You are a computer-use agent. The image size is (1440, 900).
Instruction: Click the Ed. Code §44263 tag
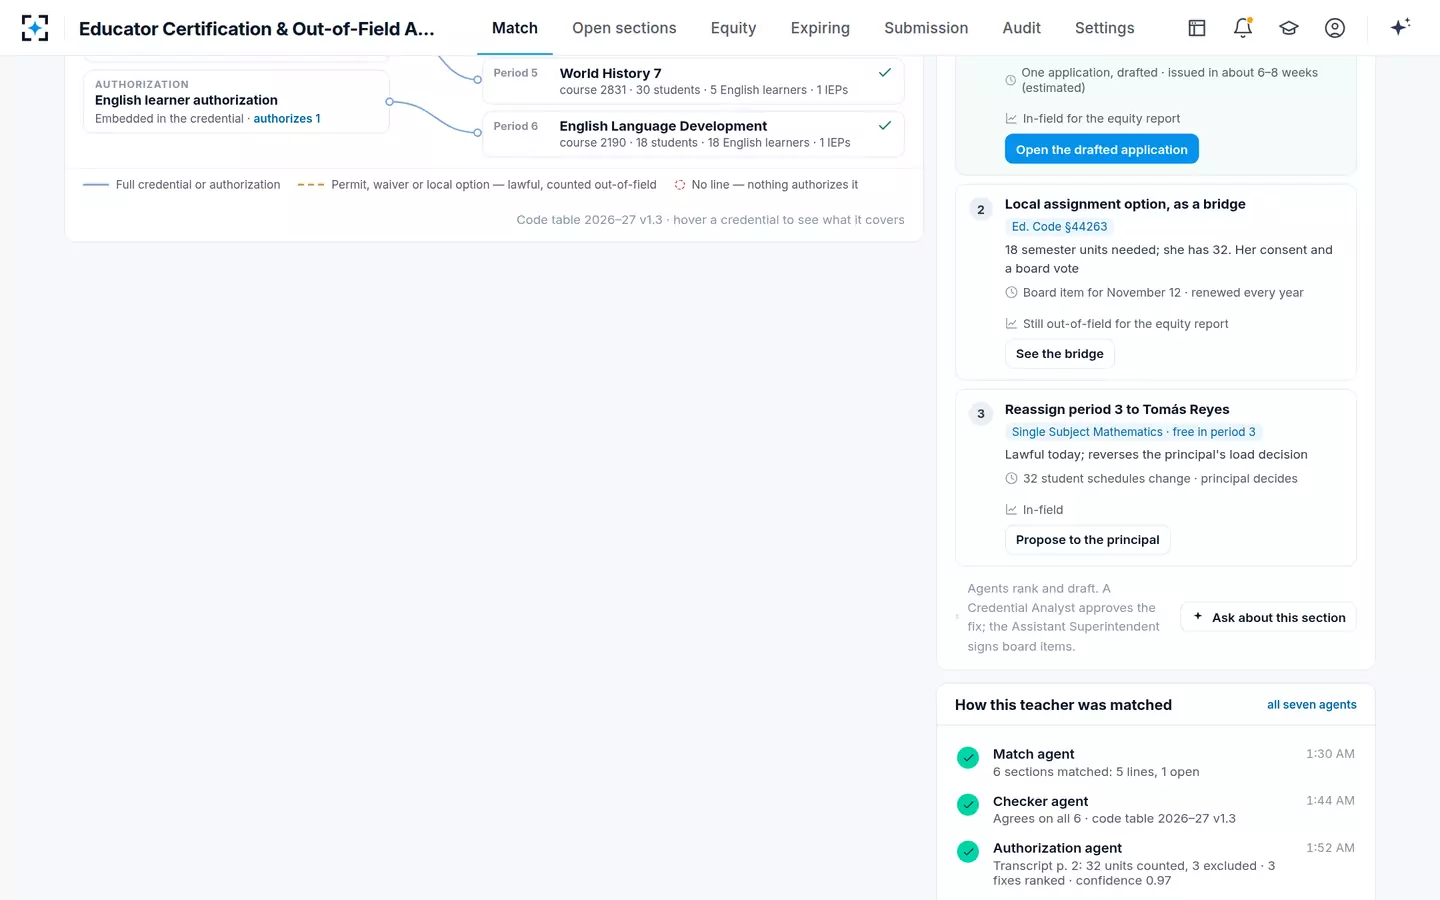pyautogui.click(x=1059, y=227)
